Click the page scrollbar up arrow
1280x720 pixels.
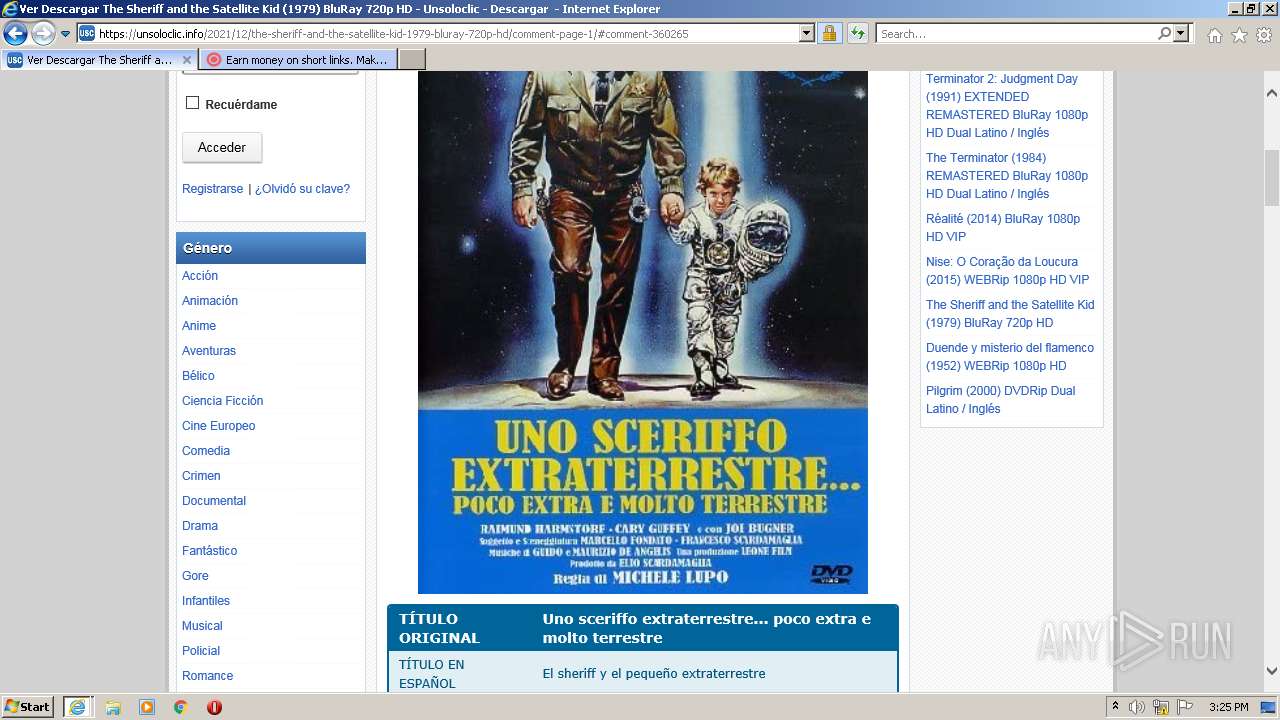(1272, 93)
